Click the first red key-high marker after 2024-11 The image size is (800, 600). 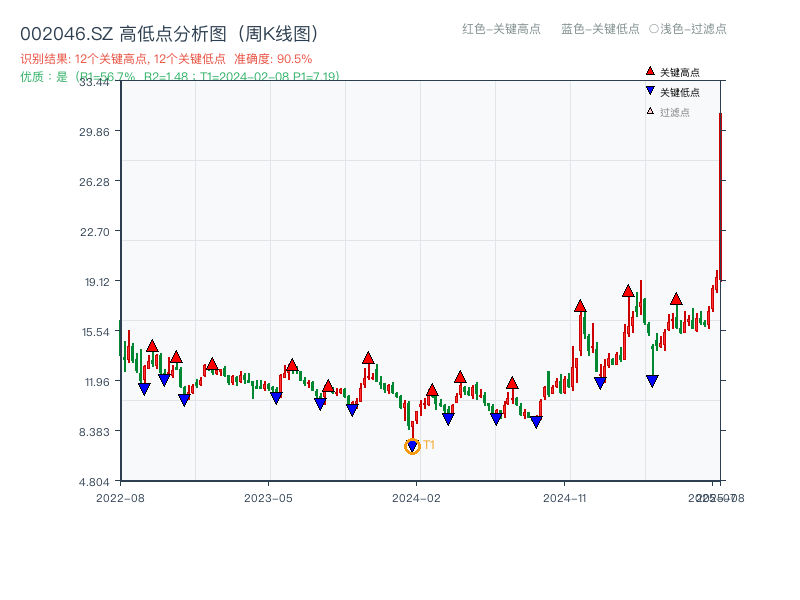coord(580,306)
